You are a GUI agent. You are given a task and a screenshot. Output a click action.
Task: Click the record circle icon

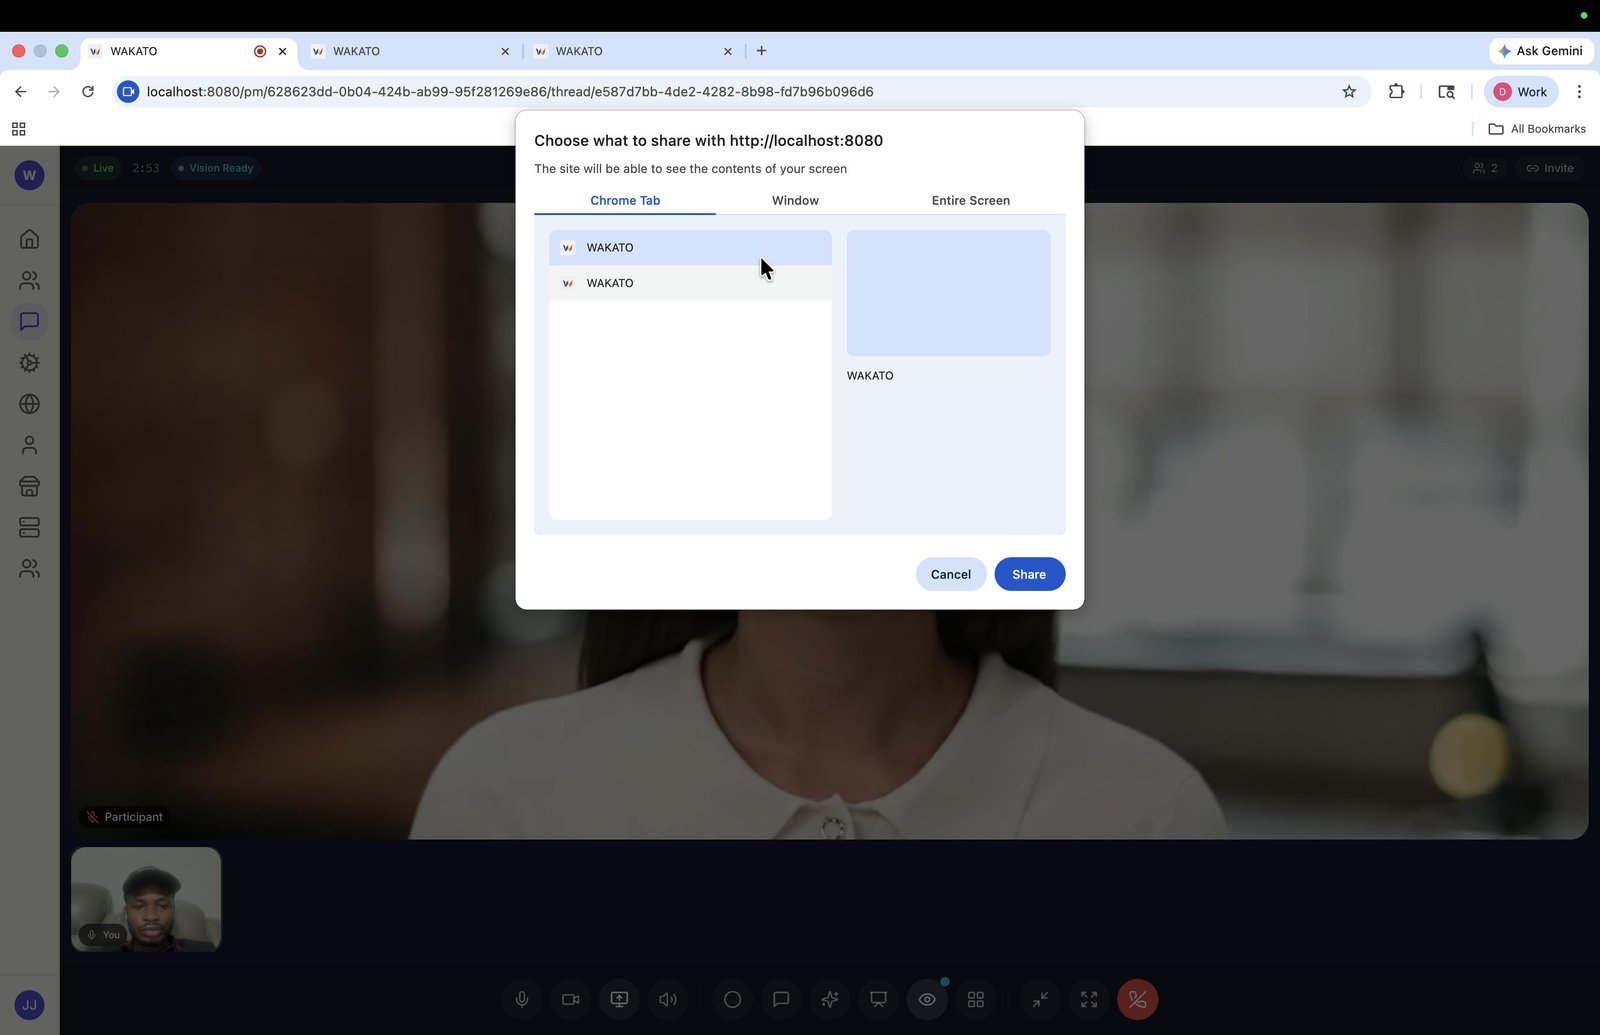pos(732,999)
